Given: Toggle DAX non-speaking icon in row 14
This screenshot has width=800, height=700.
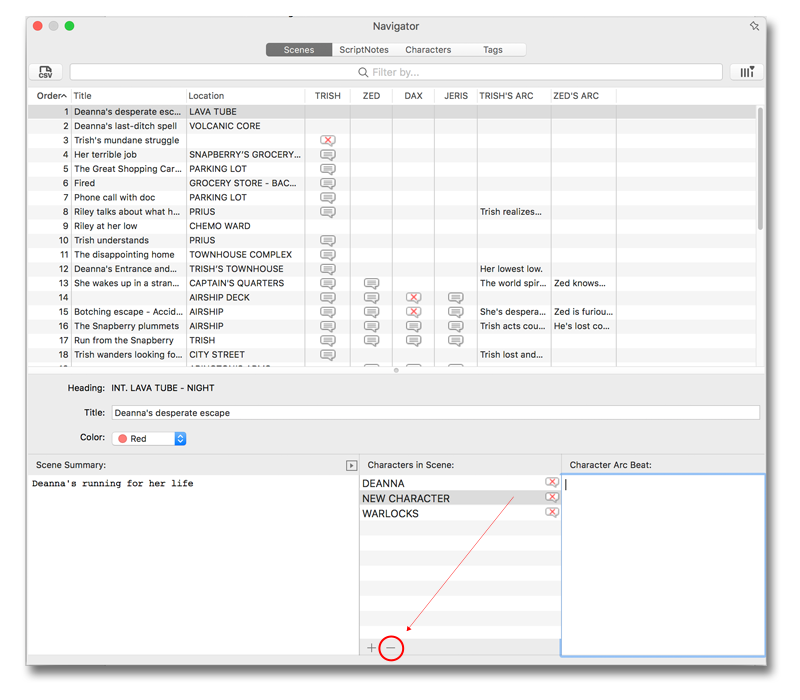Looking at the screenshot, I should click(x=413, y=298).
